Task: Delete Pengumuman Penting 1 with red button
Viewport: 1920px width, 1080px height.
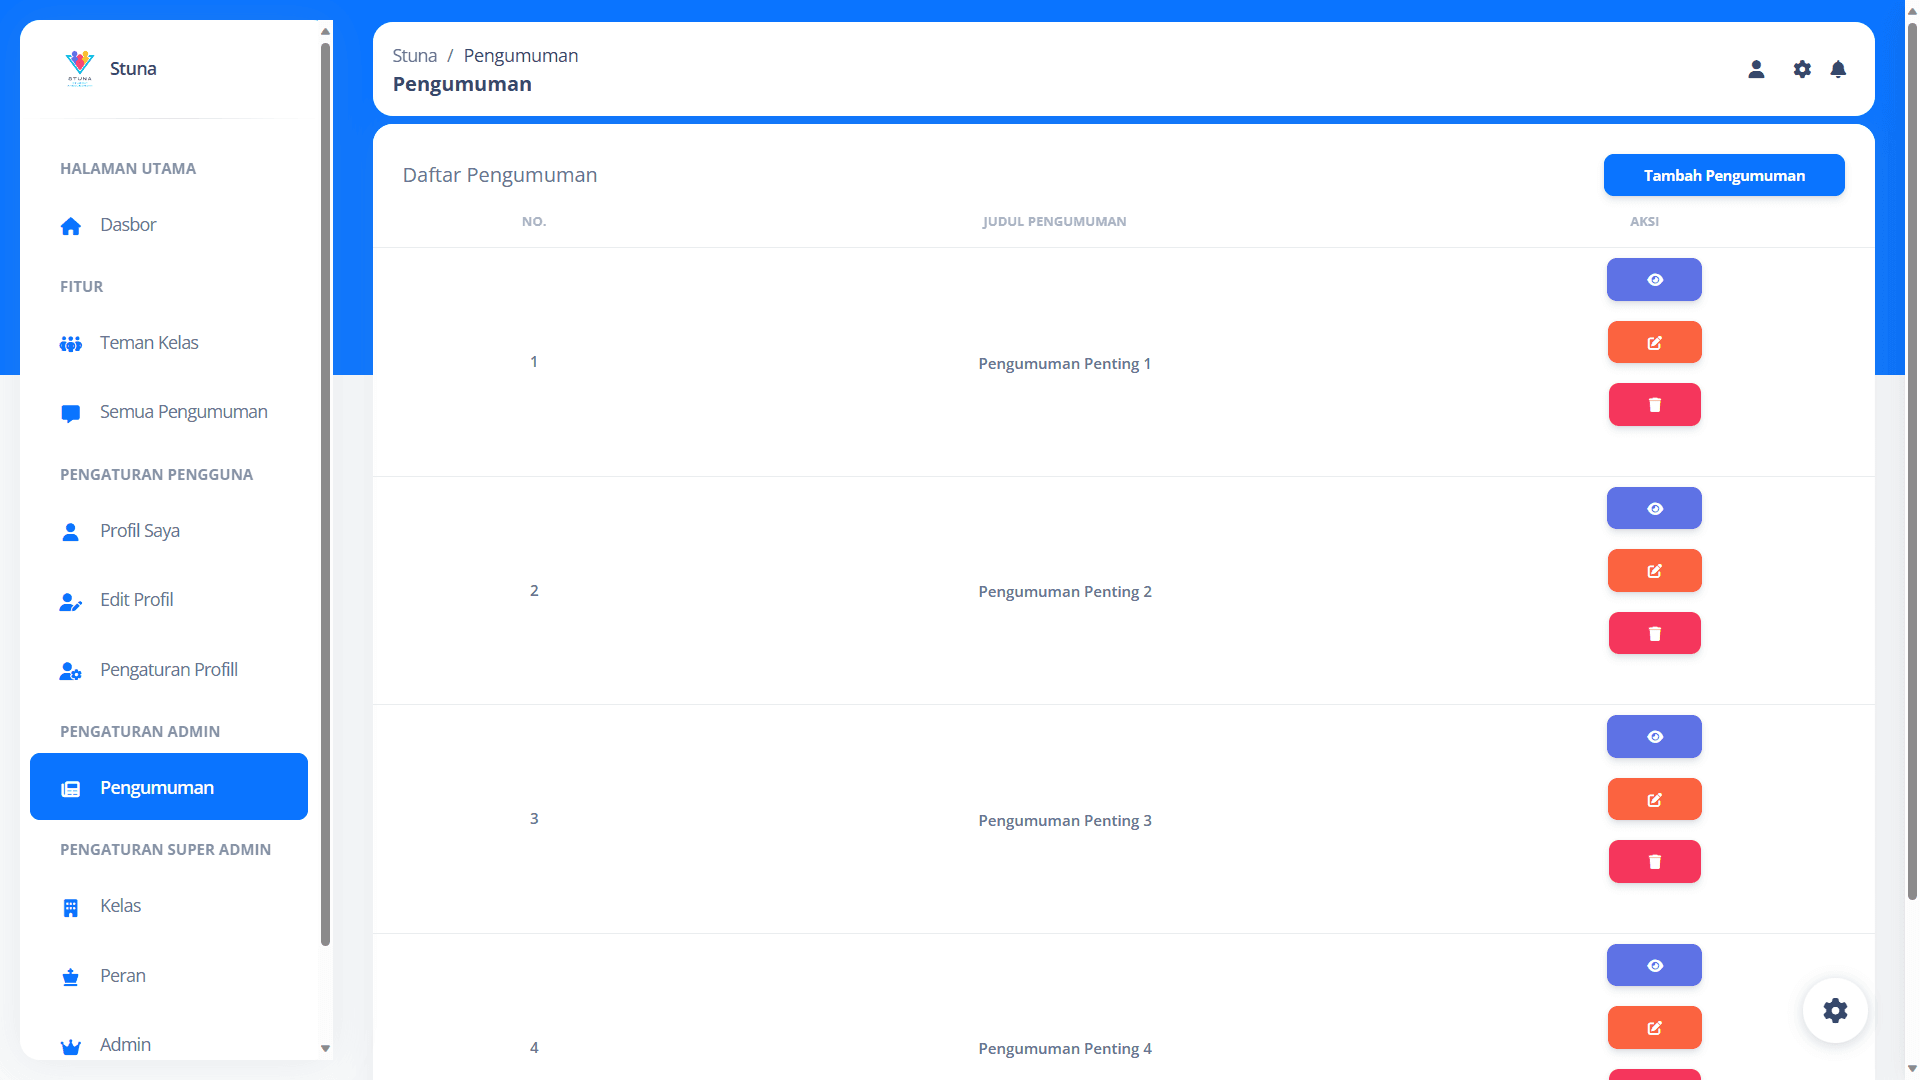Action: [x=1654, y=405]
